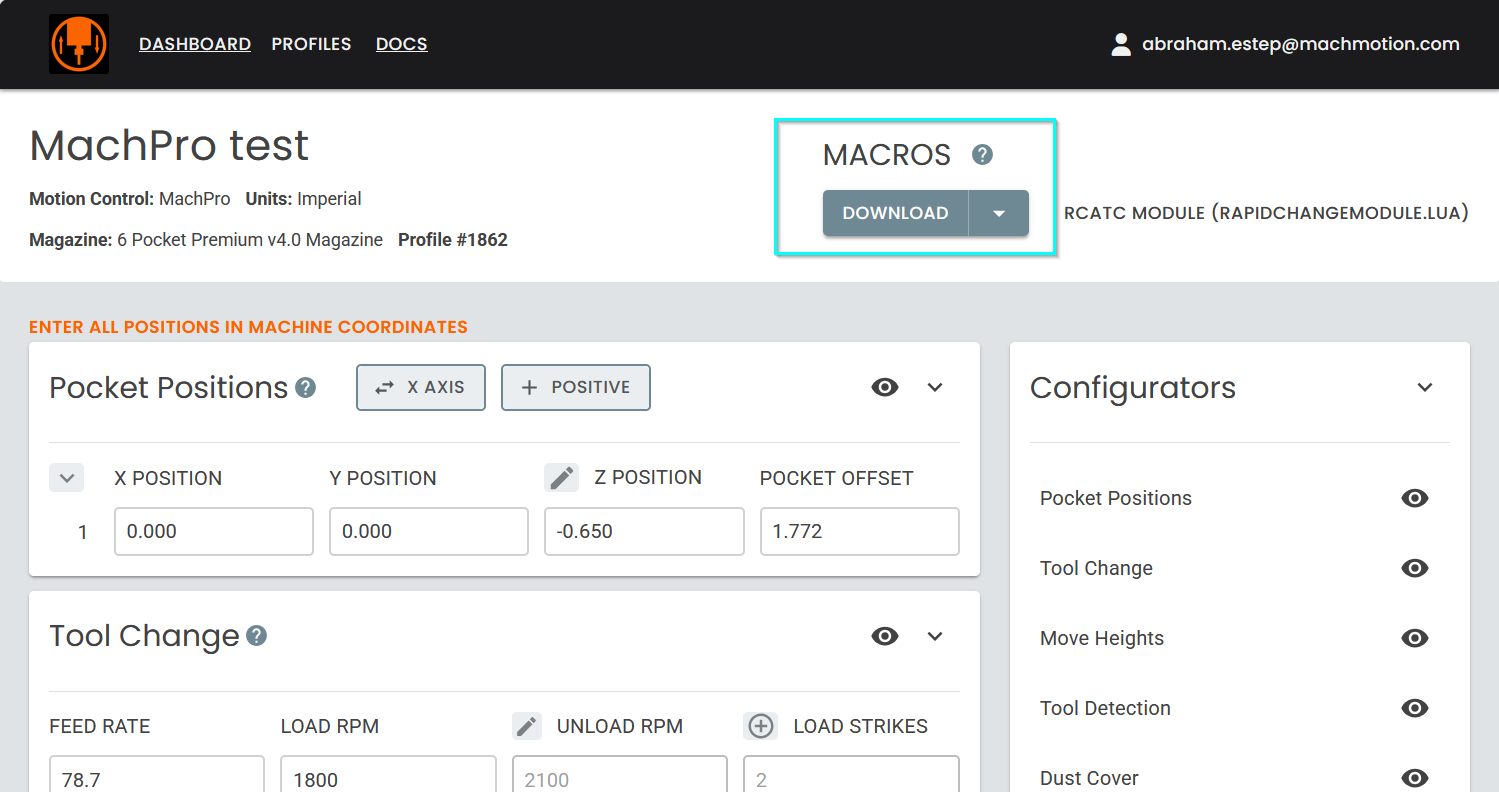This screenshot has height=792, width=1499.
Task: Click the Positive direction button
Action: coord(576,387)
